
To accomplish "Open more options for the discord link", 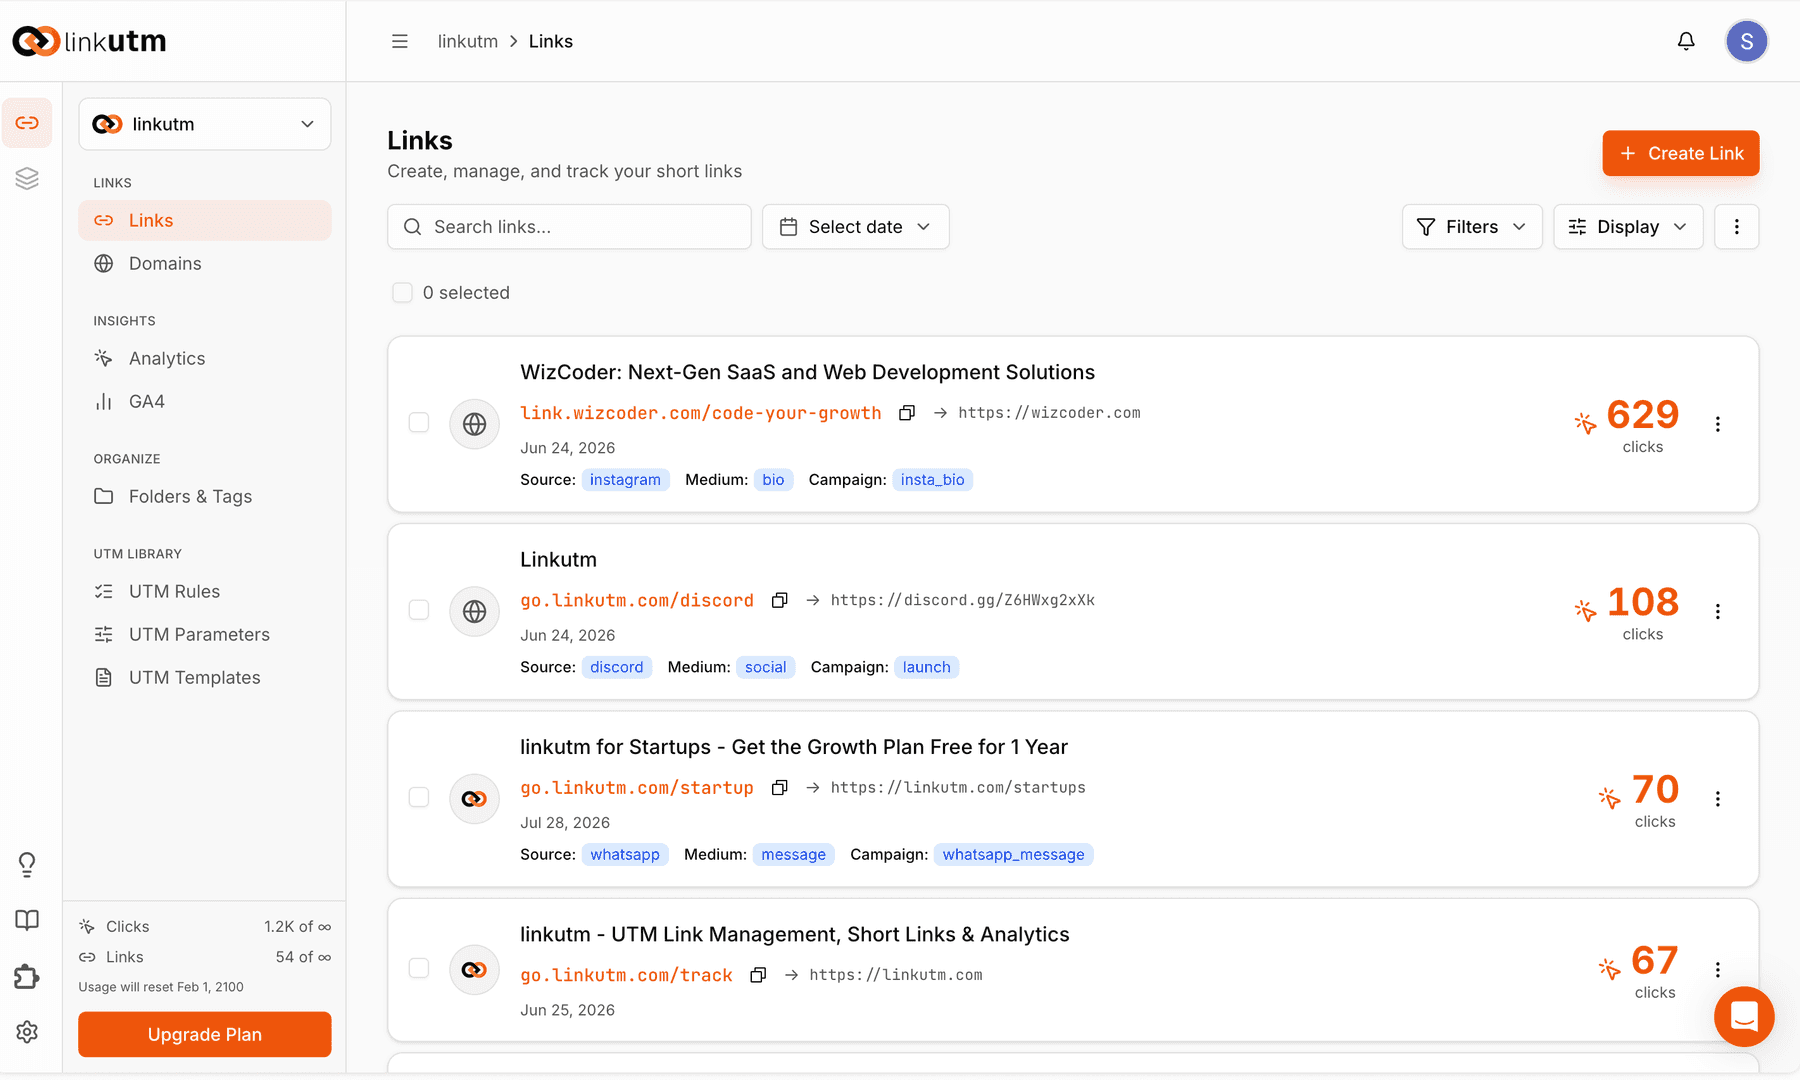I will click(1718, 611).
